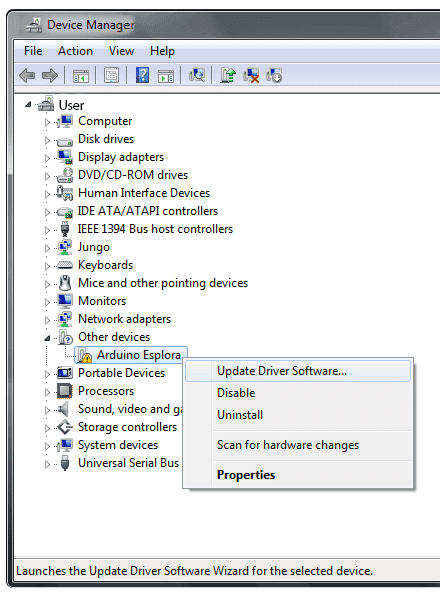Click the Forward arrow toolbar icon
Screen dimensions: 440x597
(x=50, y=75)
